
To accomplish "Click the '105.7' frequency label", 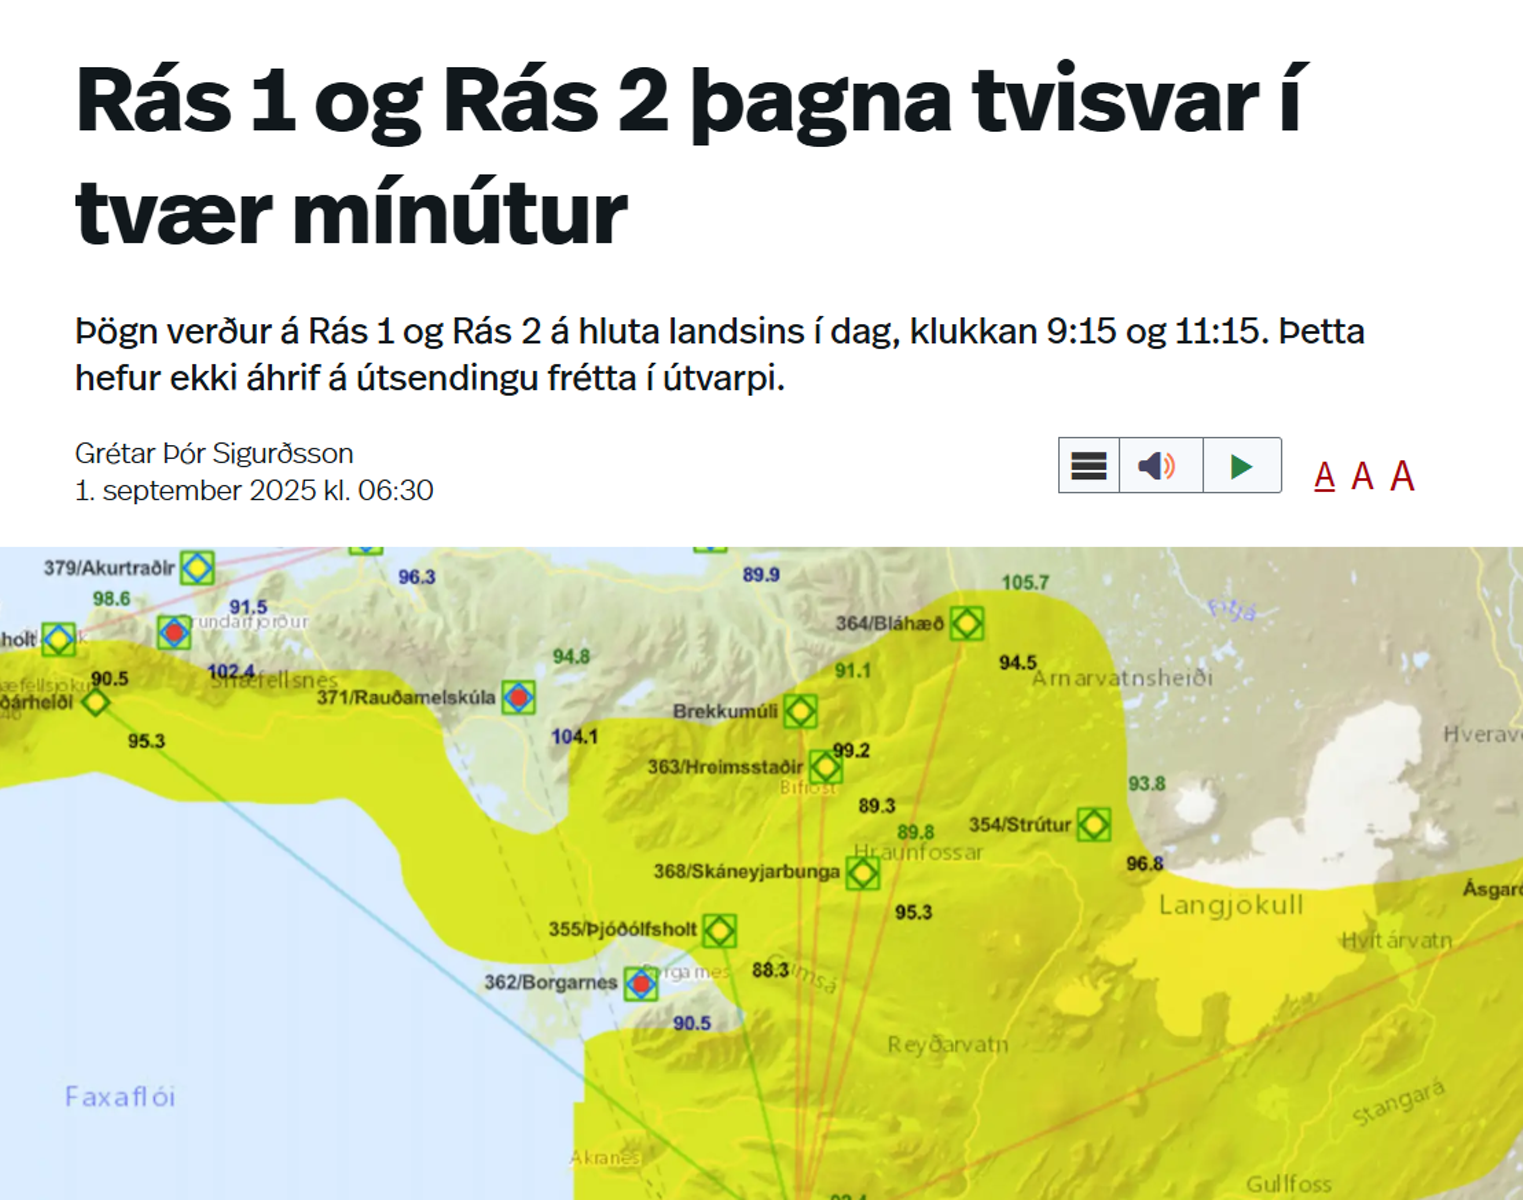I will click(x=1026, y=582).
